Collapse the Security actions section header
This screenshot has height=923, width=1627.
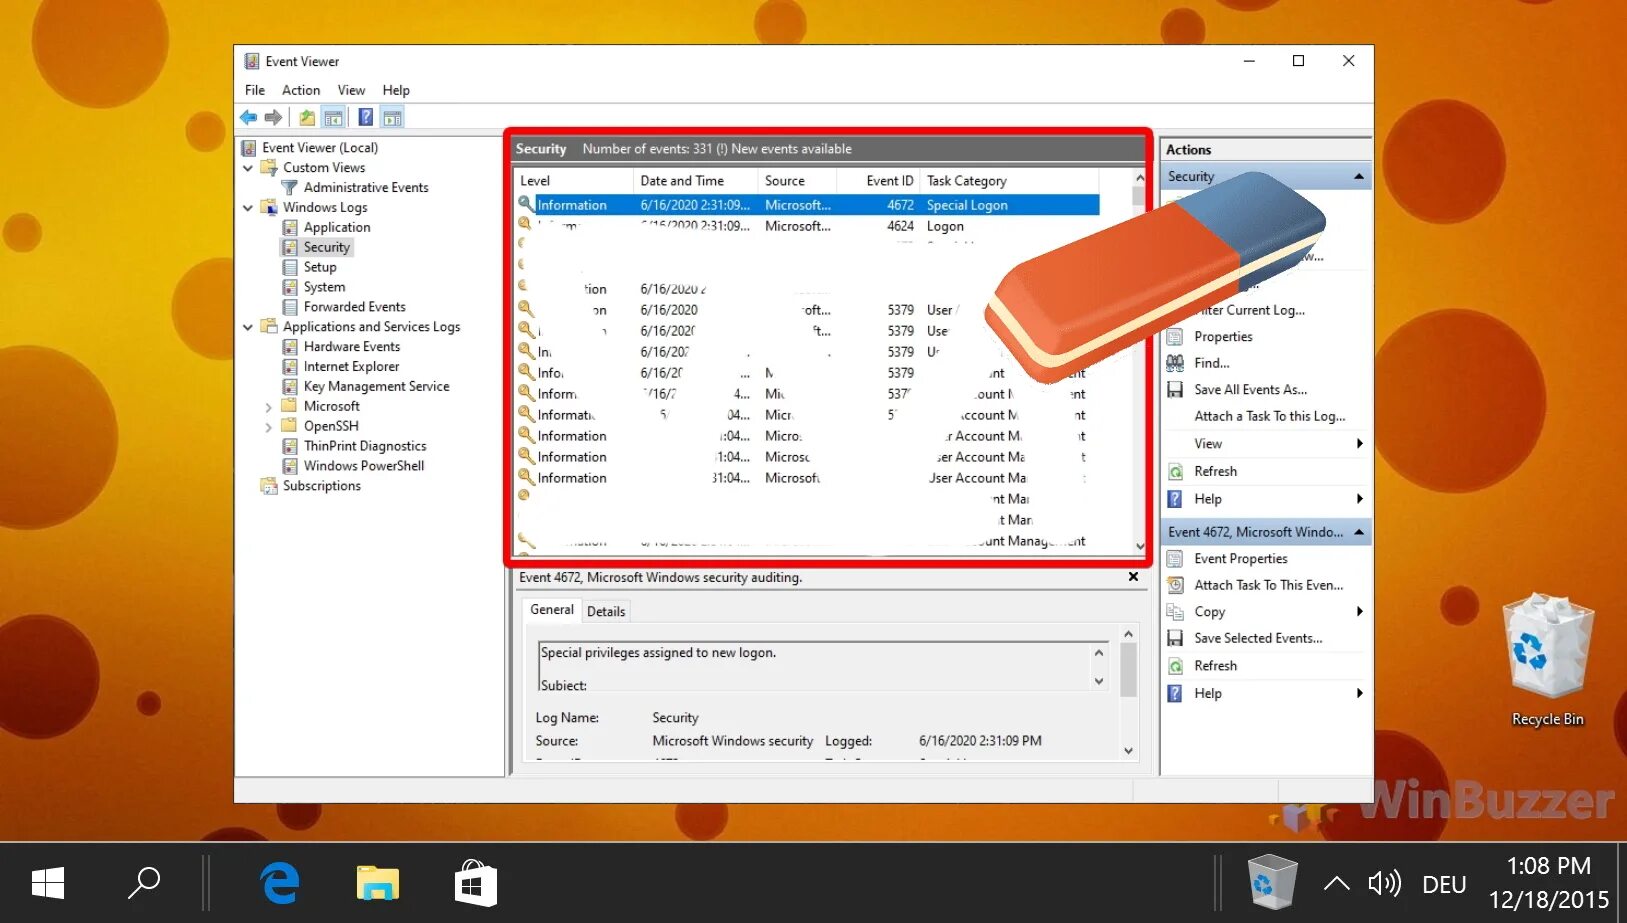[x=1359, y=177]
